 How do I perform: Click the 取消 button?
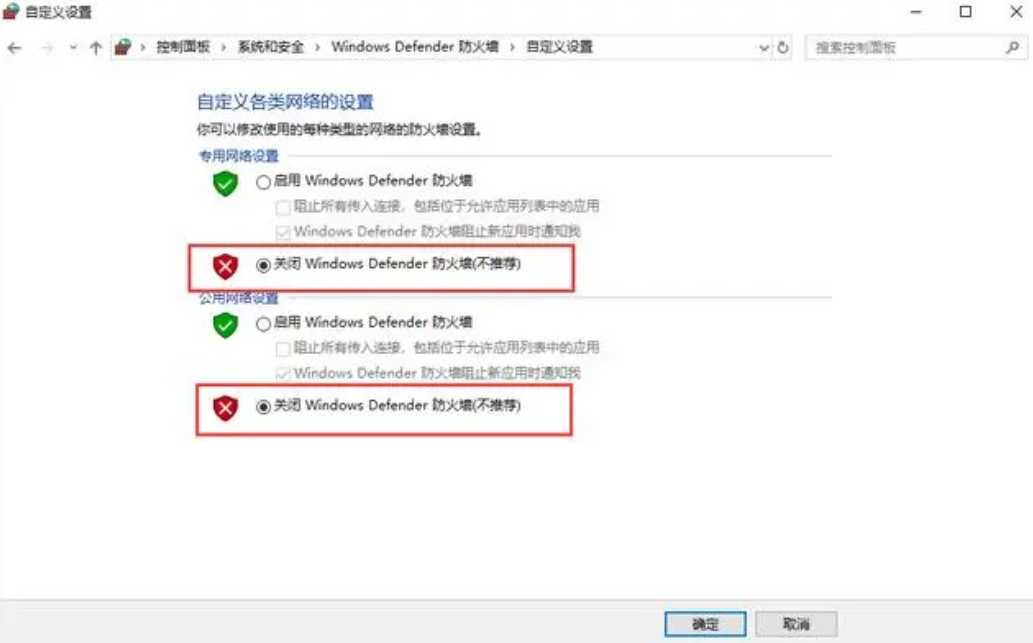(x=796, y=624)
